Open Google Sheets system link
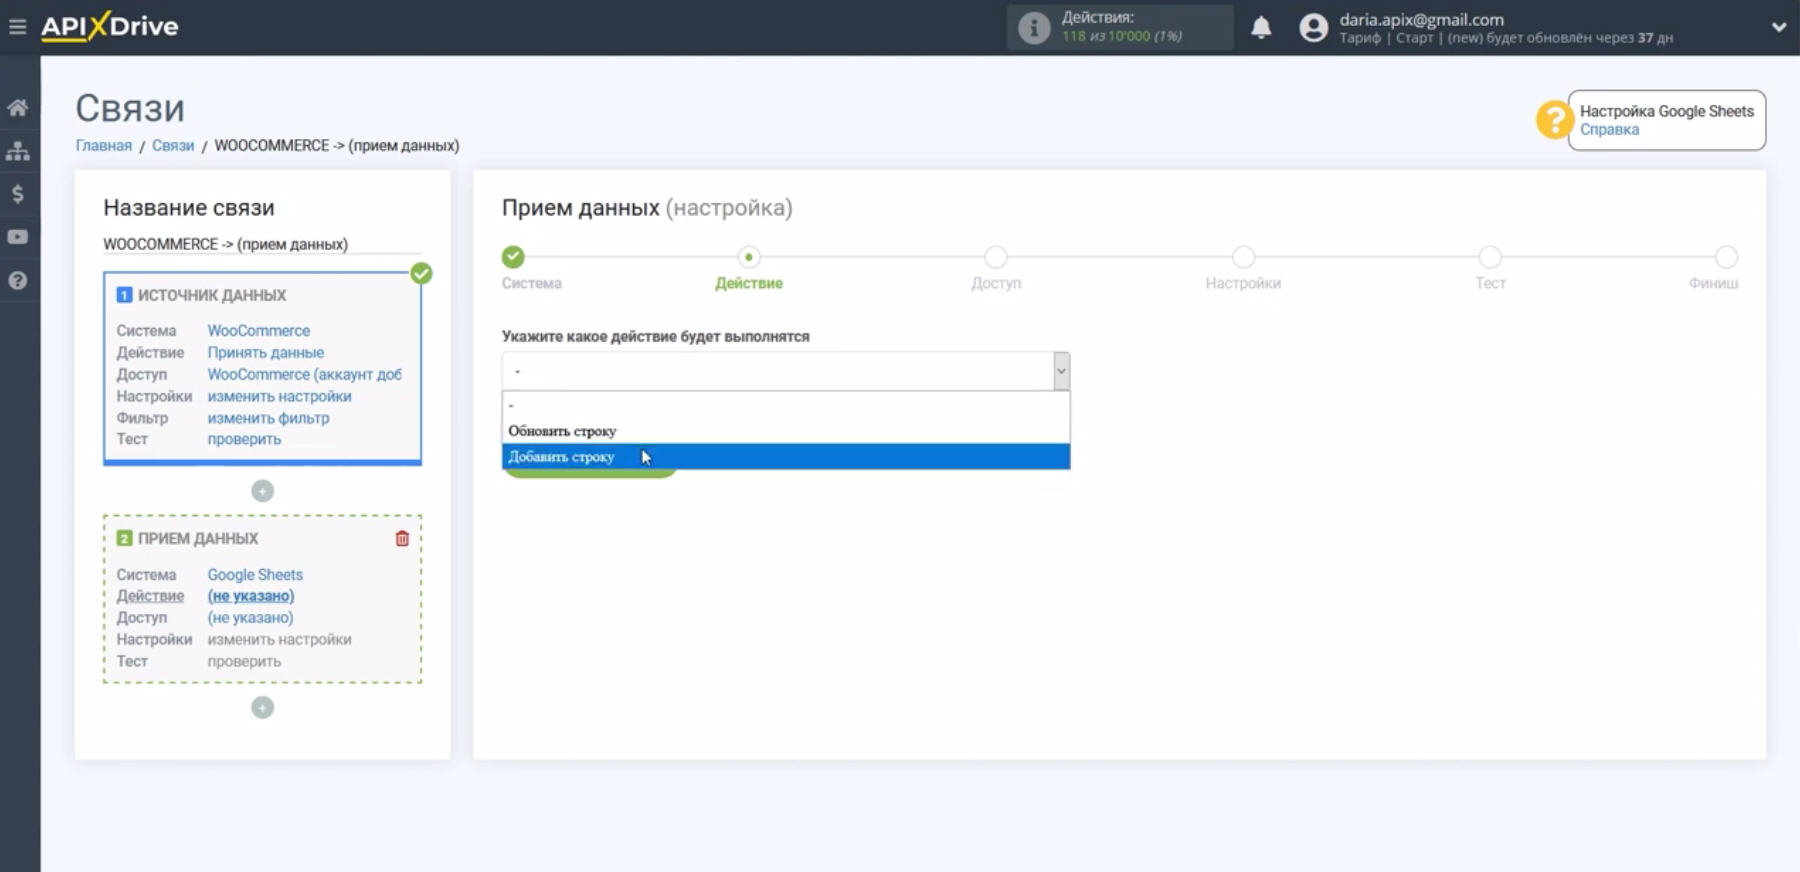The width and height of the screenshot is (1800, 872). point(255,575)
